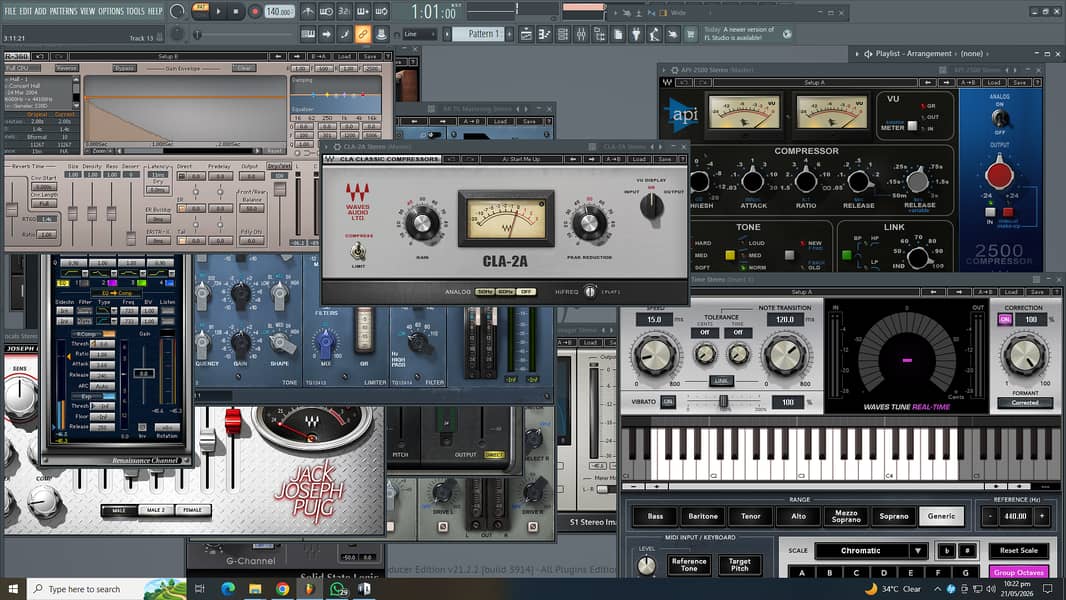Click the CLA-2A HiFreq screw control
This screenshot has height=600, width=1066.
point(590,292)
